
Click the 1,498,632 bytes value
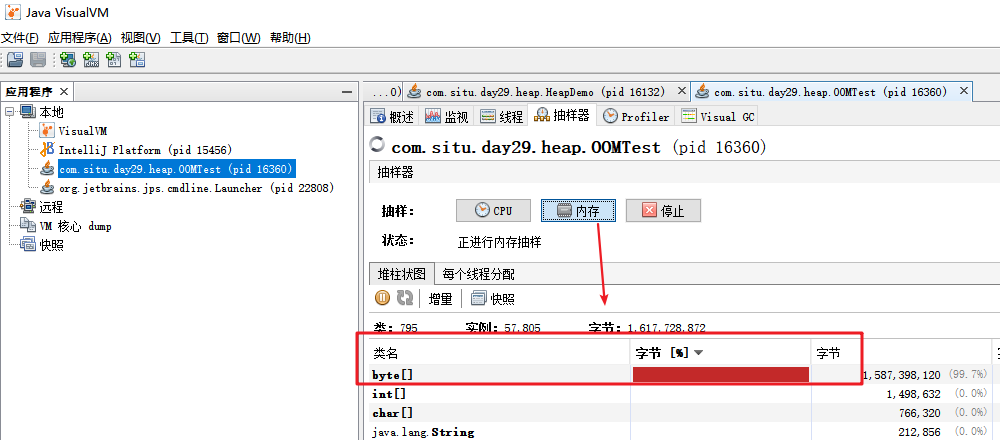(x=915, y=394)
